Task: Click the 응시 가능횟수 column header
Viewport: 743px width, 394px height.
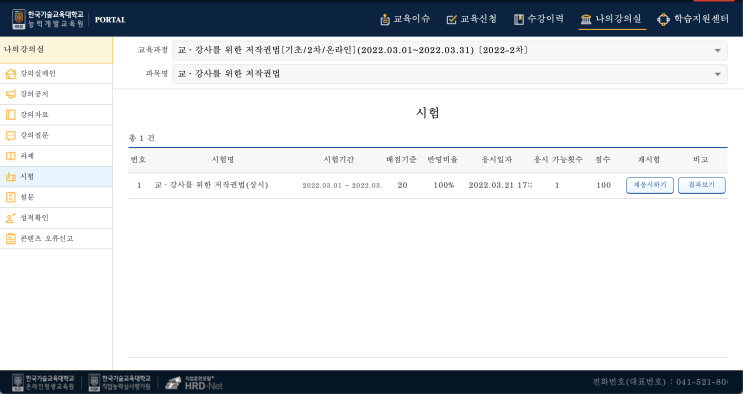Action: [558, 160]
